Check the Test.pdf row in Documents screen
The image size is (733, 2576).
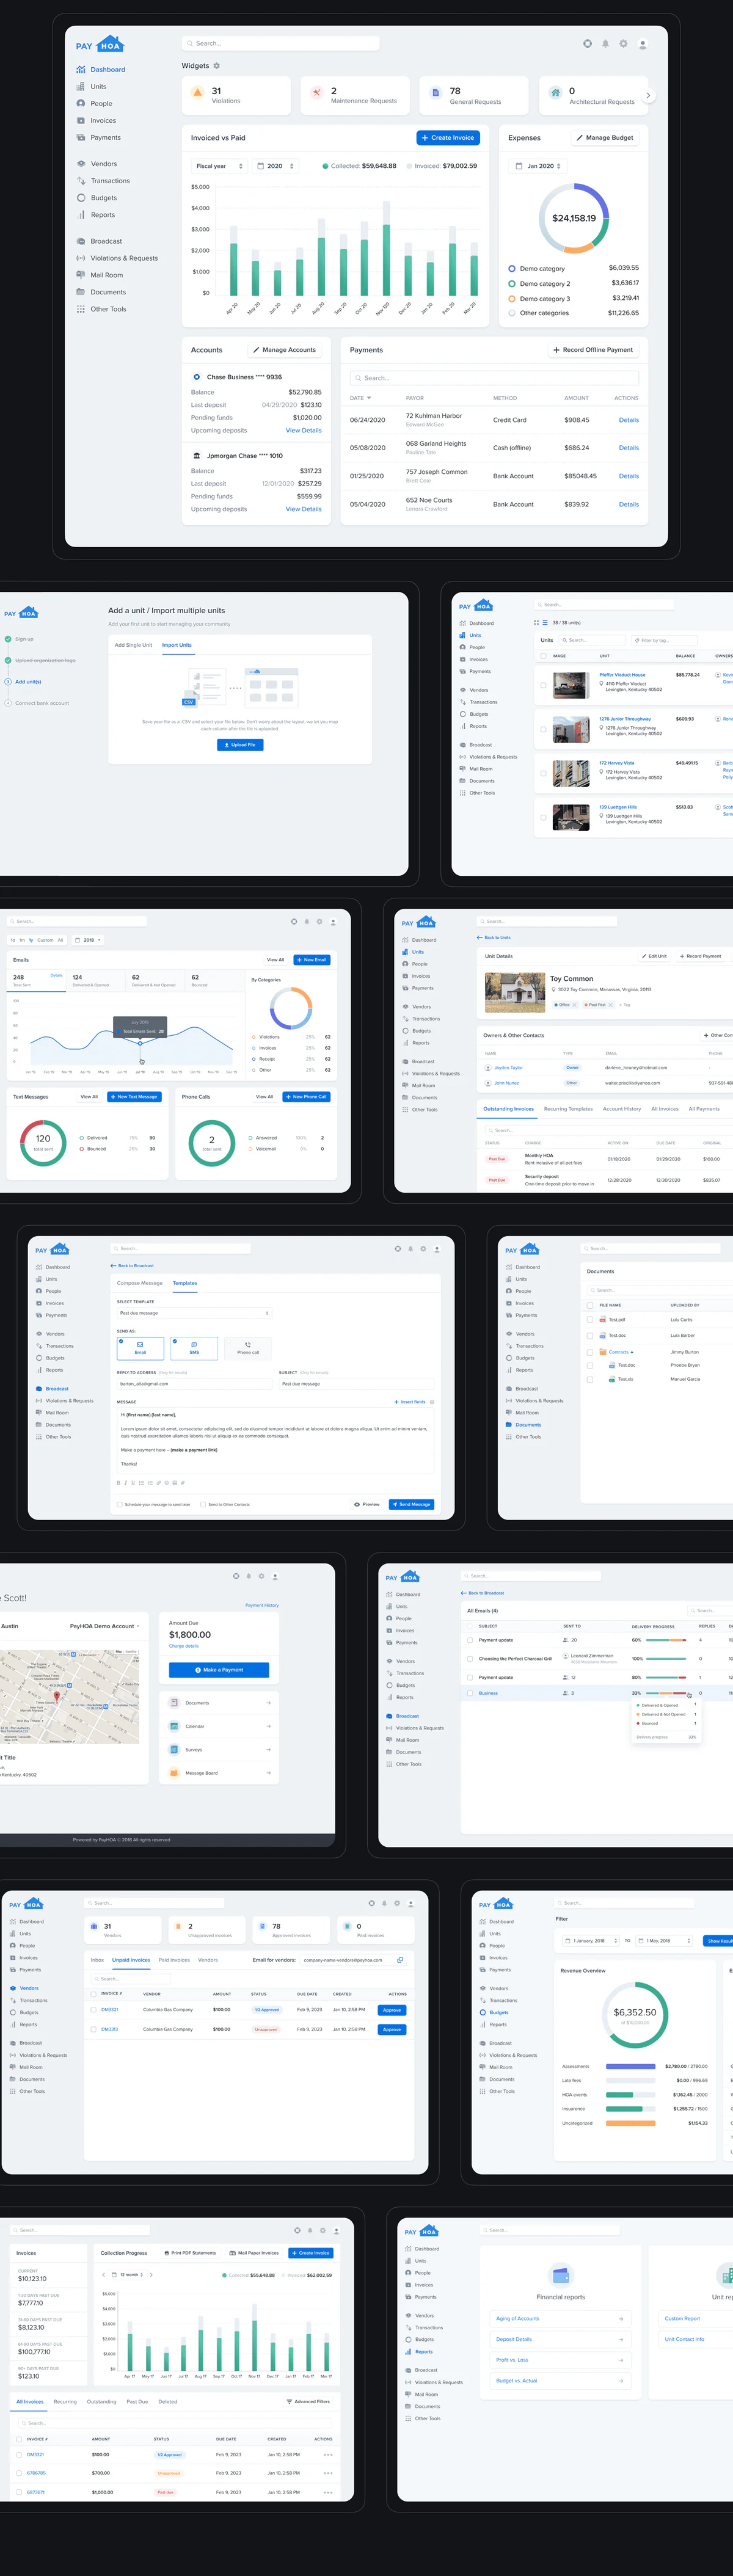coord(590,1320)
